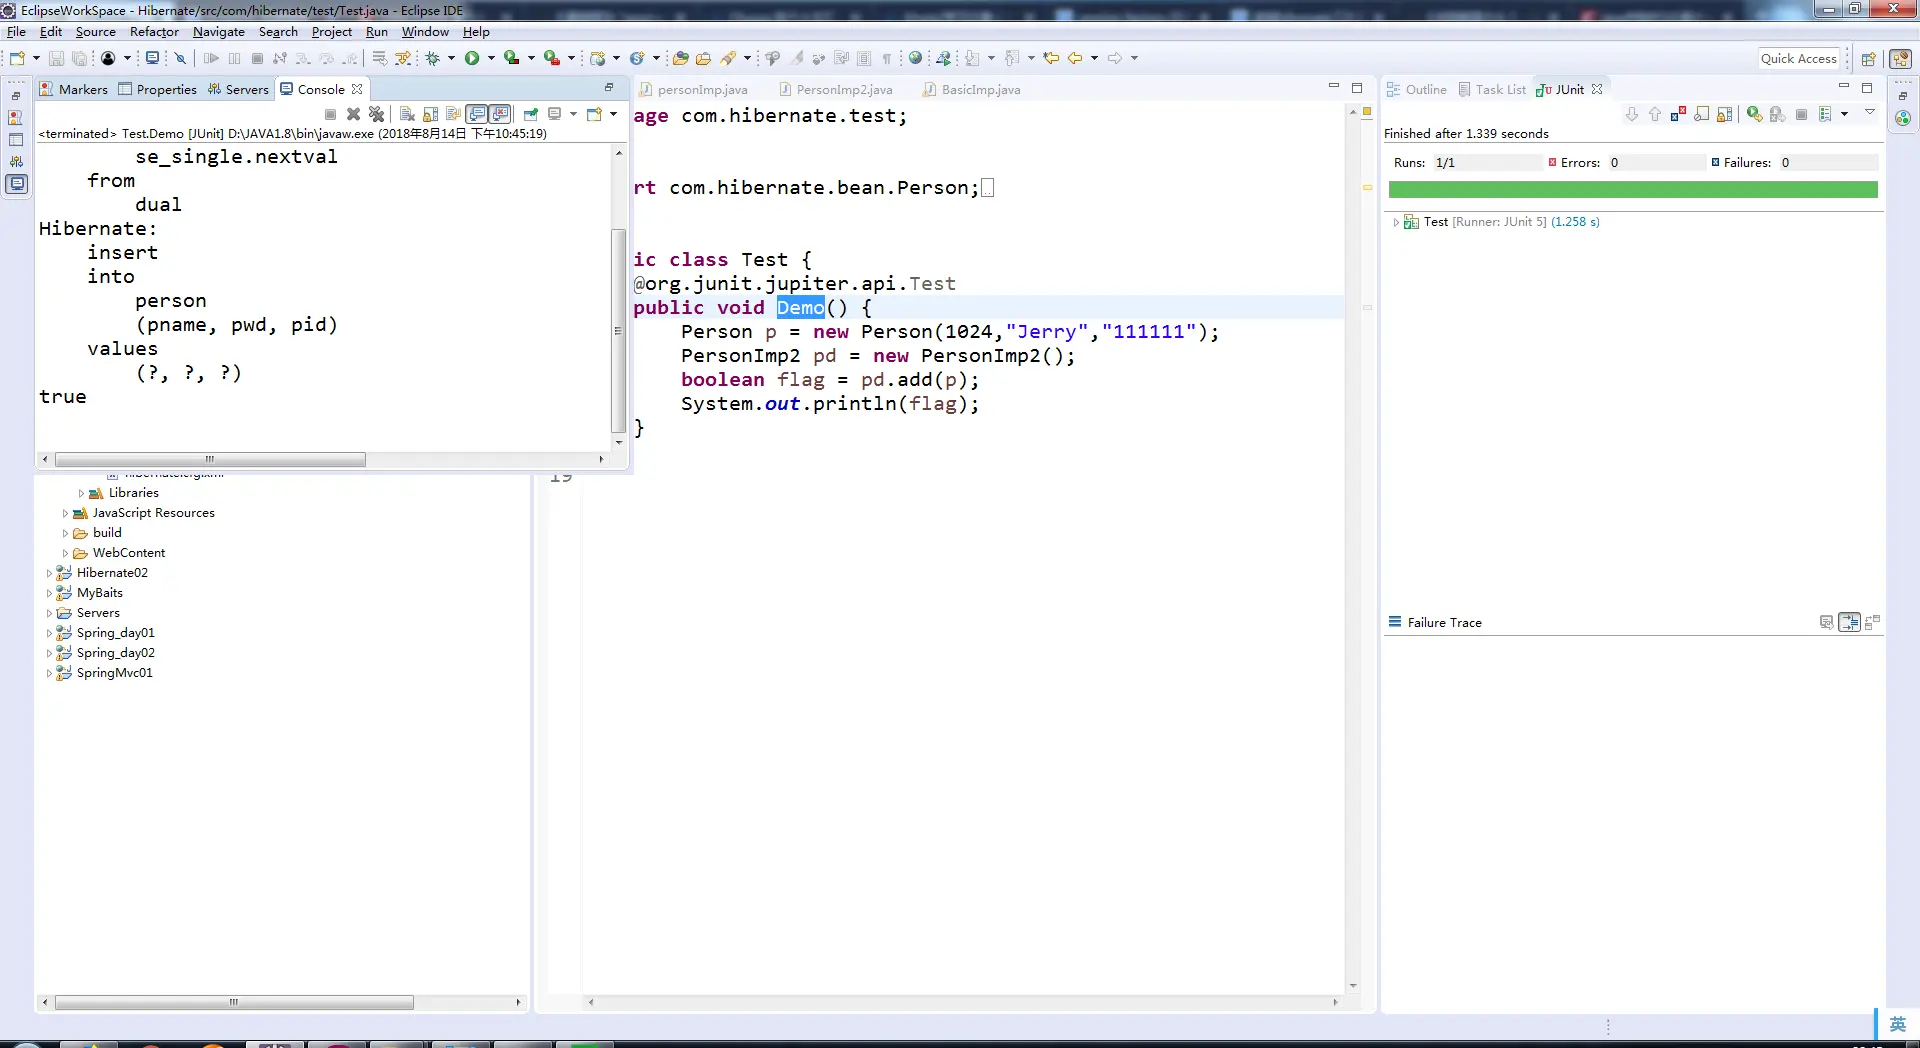Expand the Spring_day01 project

[49, 633]
